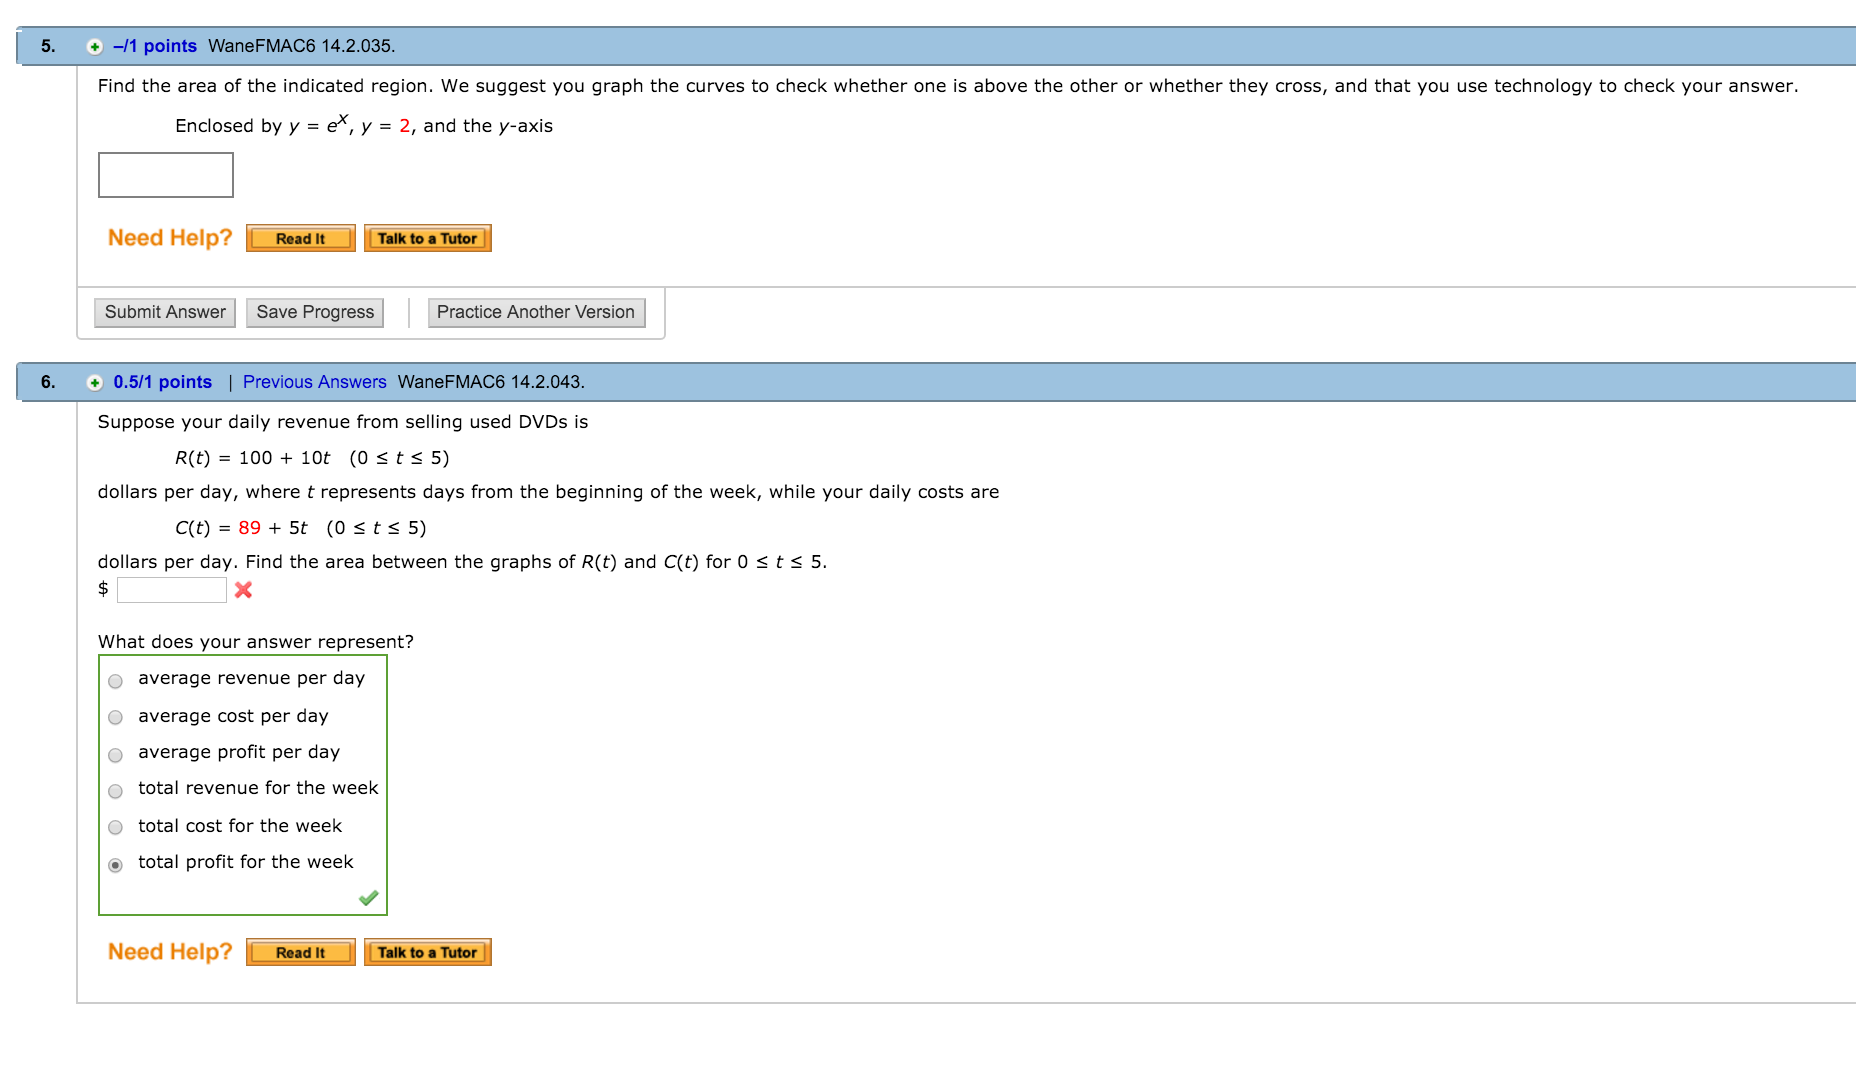
Task: Click the dollar amount answer field
Action: click(x=171, y=589)
